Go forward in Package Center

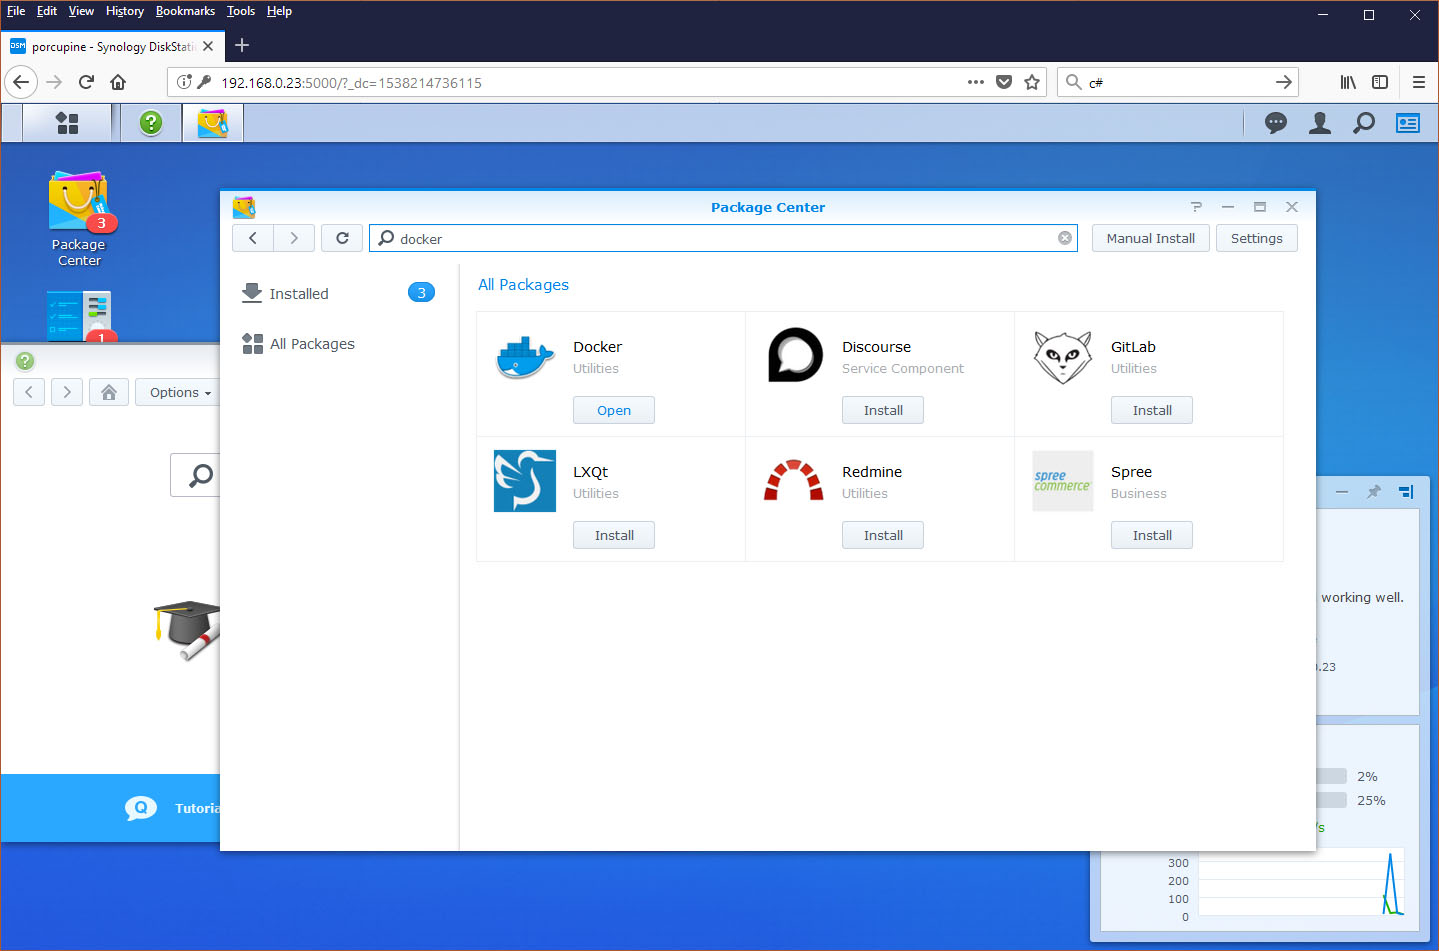click(x=294, y=238)
